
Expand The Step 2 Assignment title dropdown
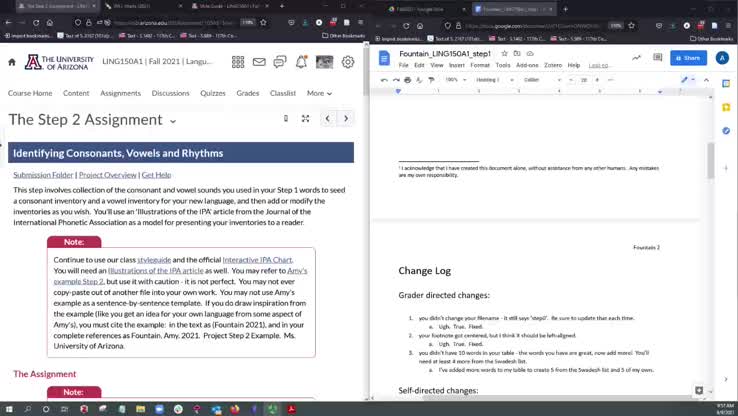pos(173,121)
